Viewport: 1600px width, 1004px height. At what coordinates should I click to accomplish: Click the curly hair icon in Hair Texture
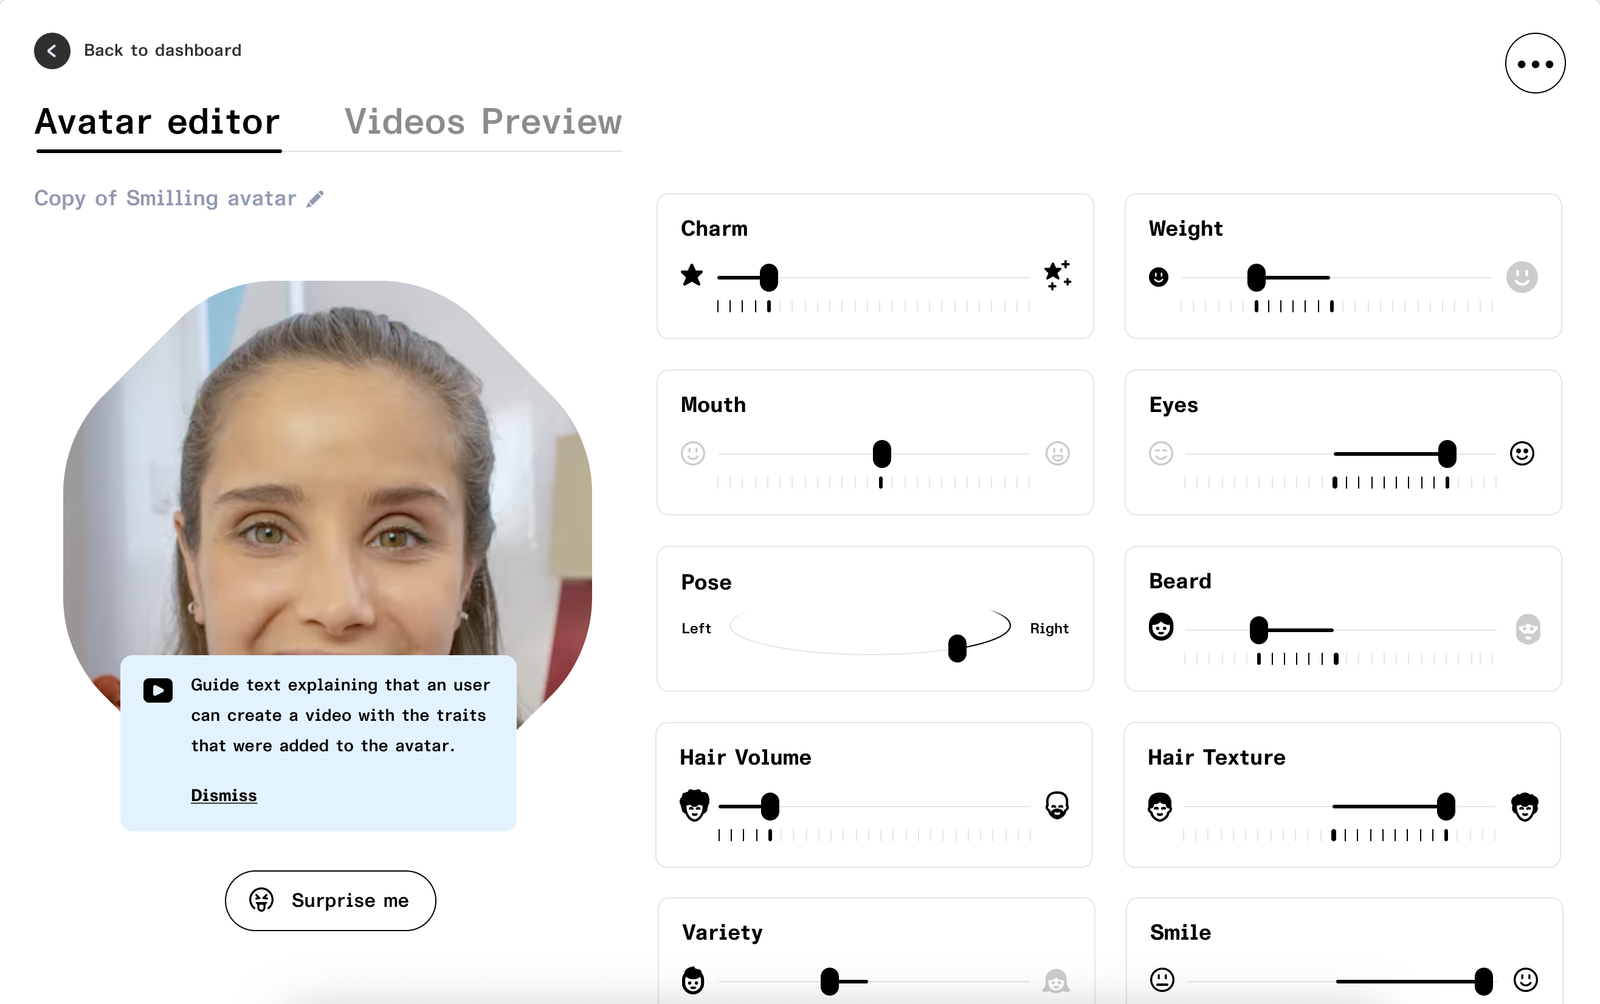(x=1524, y=806)
